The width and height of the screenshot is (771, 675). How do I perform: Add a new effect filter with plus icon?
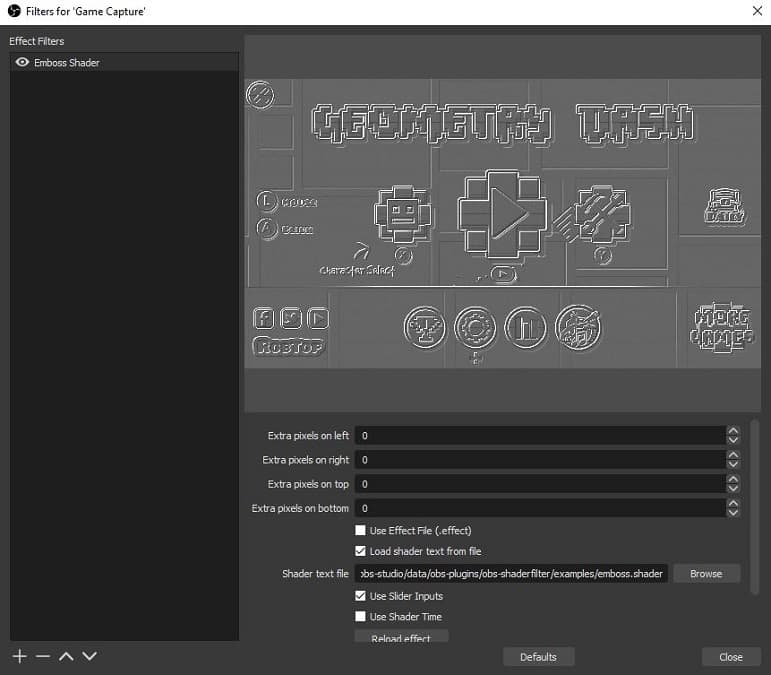point(20,656)
